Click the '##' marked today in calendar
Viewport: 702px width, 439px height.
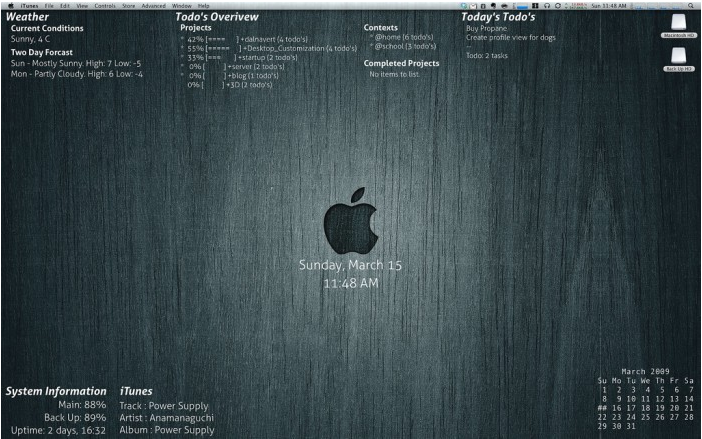[602, 408]
